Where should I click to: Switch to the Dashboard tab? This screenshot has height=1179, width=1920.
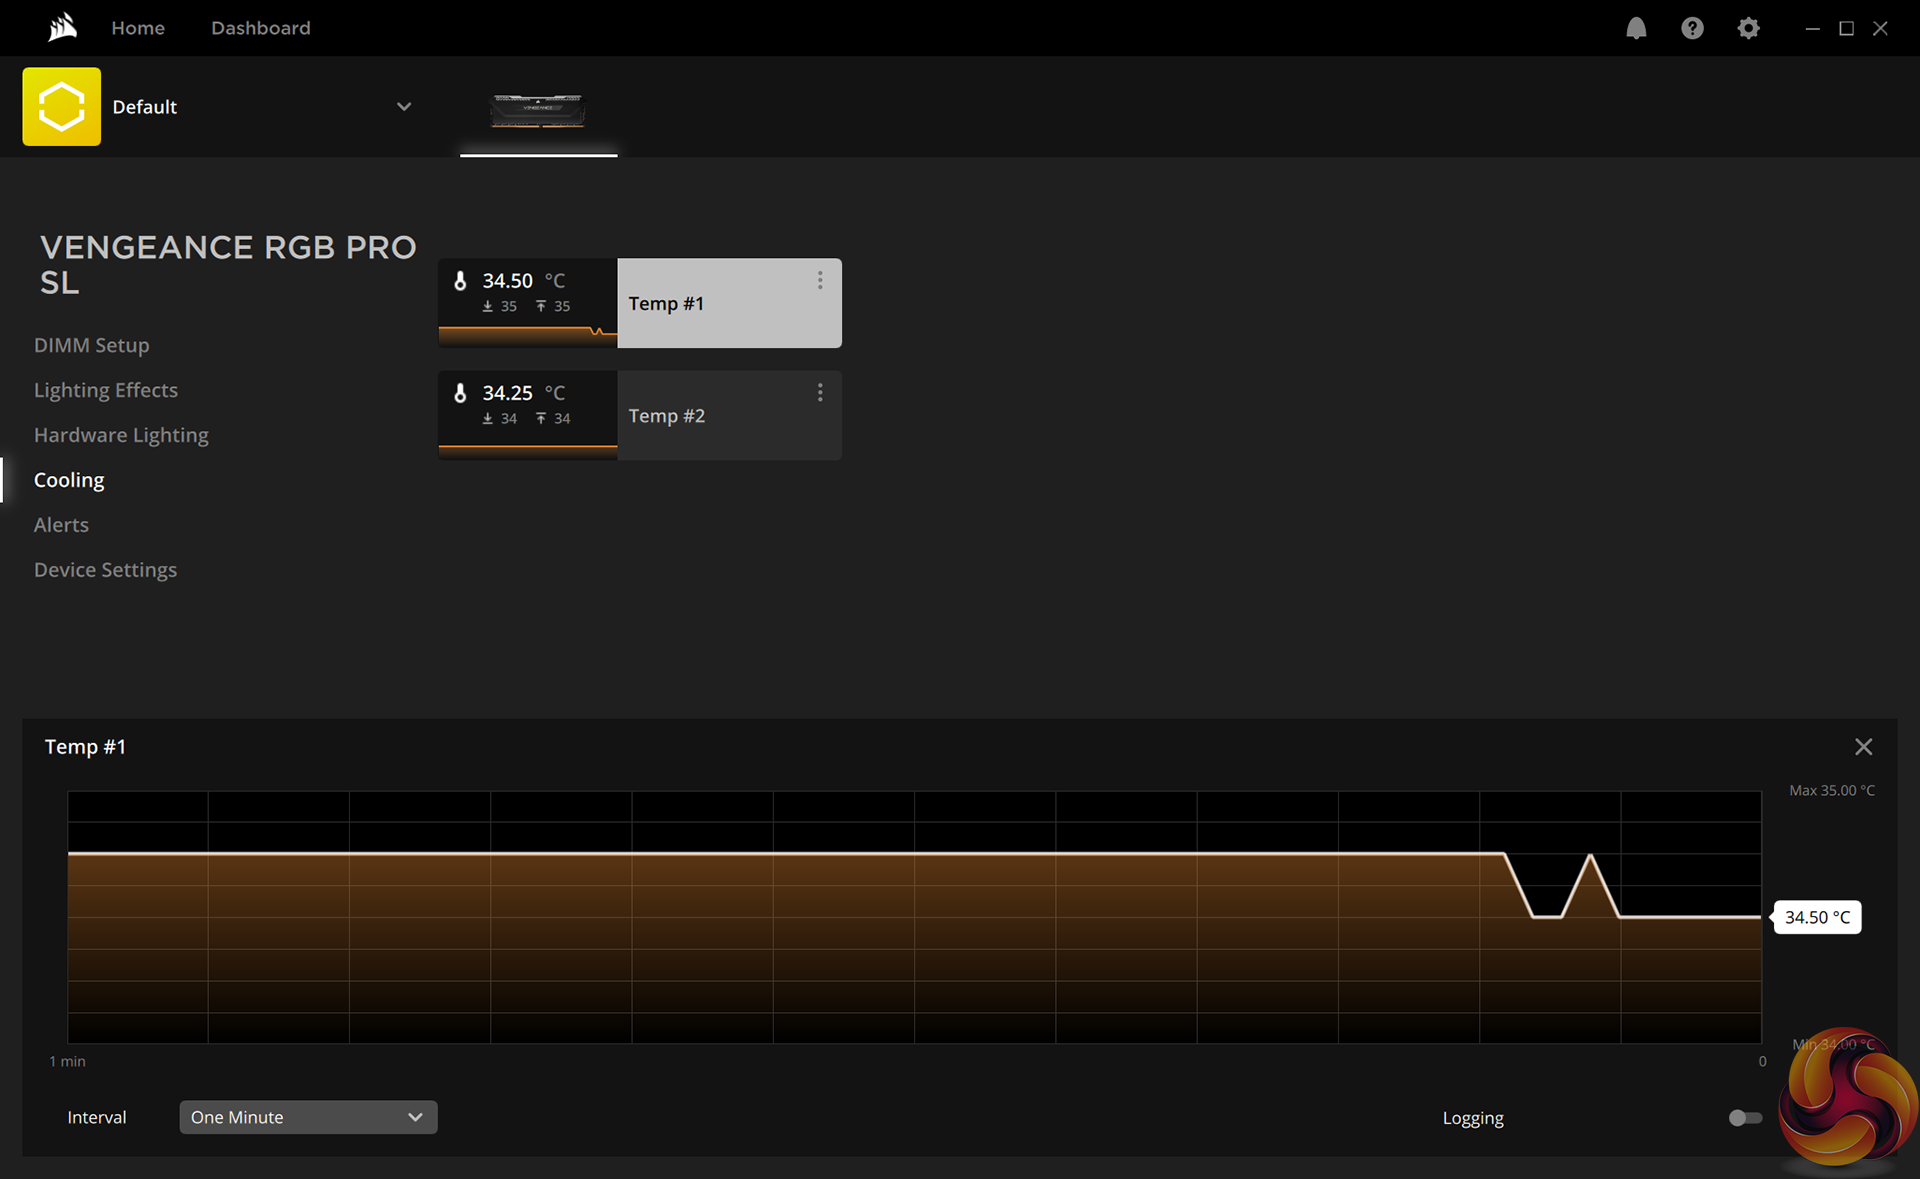pyautogui.click(x=260, y=28)
